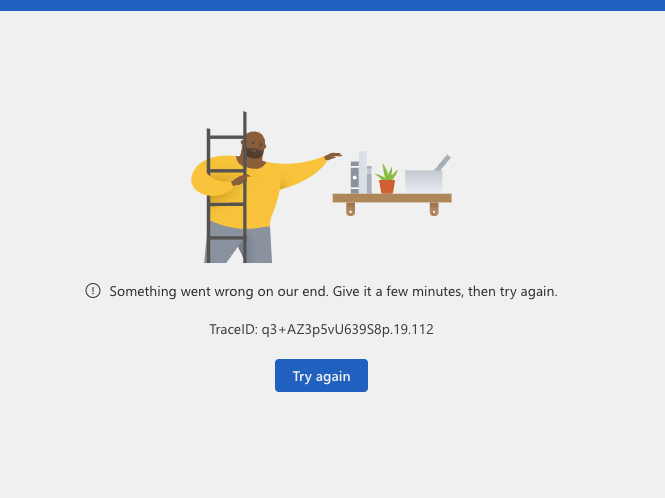The width and height of the screenshot is (665, 498).
Task: Click the left shelf bracket
Action: click(x=350, y=209)
